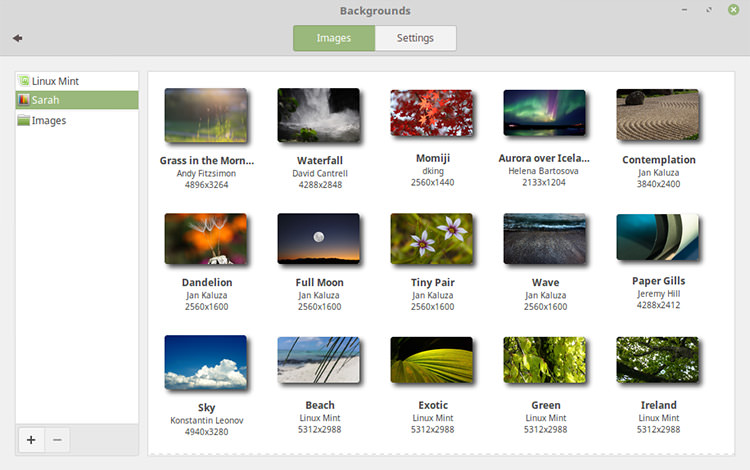
Task: Choose the Contemplation sand garden wallpaper
Action: coord(657,115)
